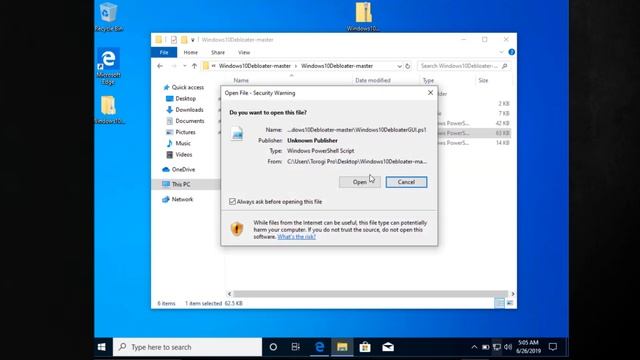Screen dimensions: 640x360
Task: Select Network in navigation pane
Action: (182, 200)
